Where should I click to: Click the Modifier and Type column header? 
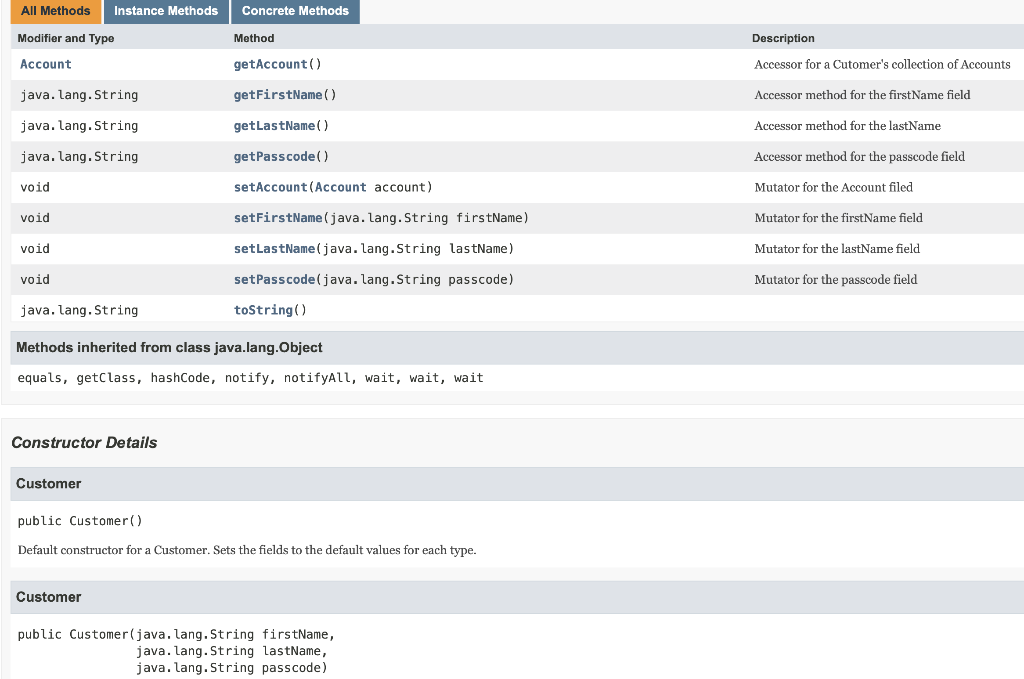coord(65,38)
